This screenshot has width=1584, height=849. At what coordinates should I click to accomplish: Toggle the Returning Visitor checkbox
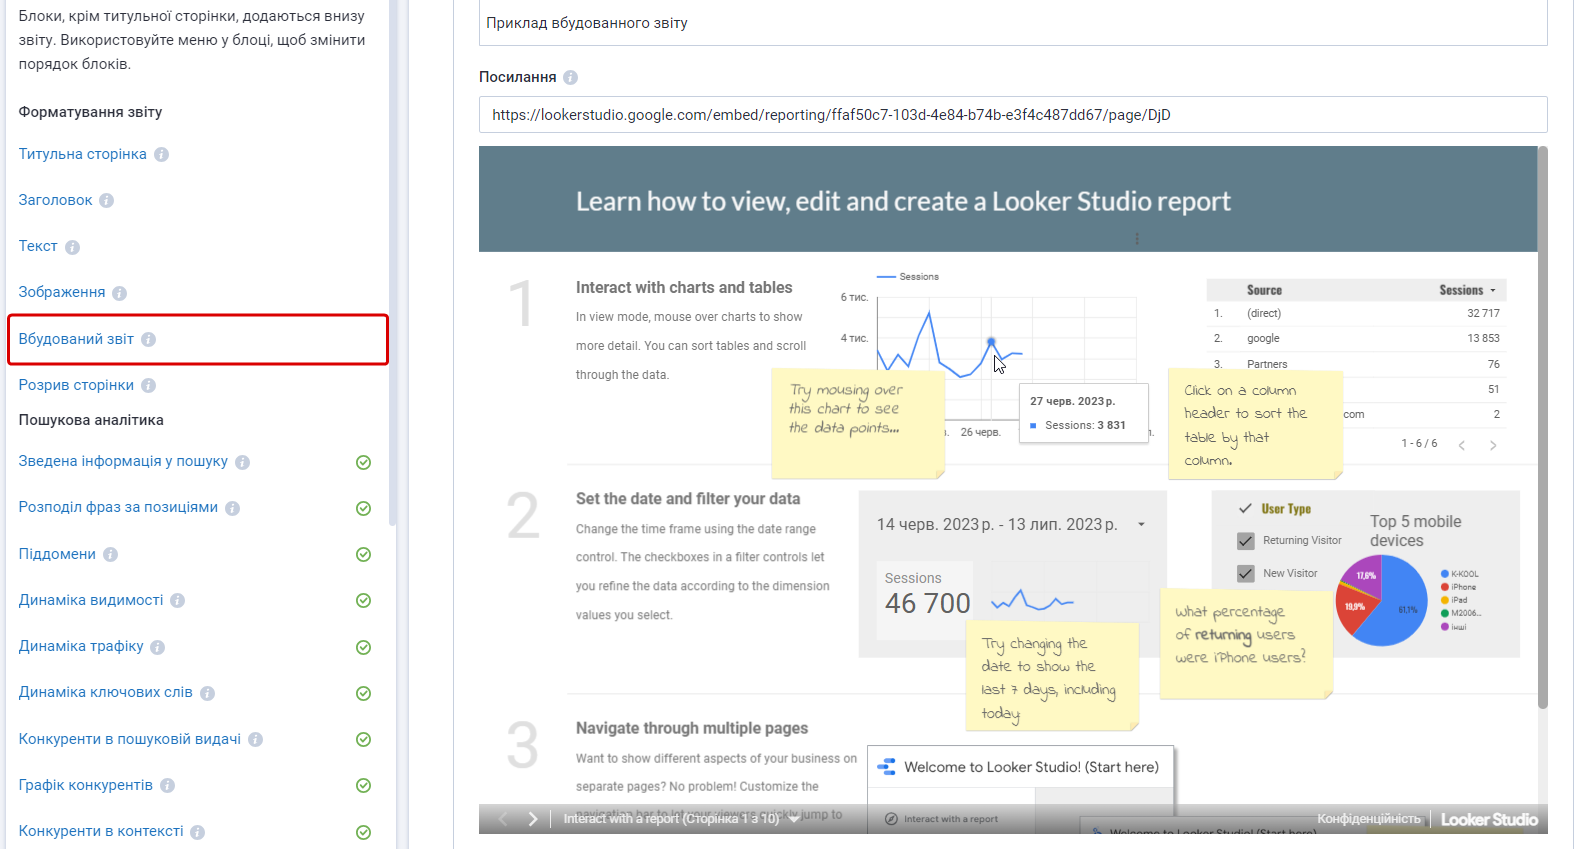click(x=1246, y=541)
